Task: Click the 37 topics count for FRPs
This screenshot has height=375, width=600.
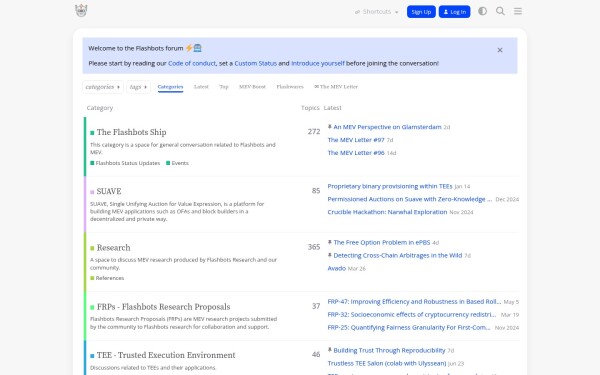Action: click(x=316, y=307)
